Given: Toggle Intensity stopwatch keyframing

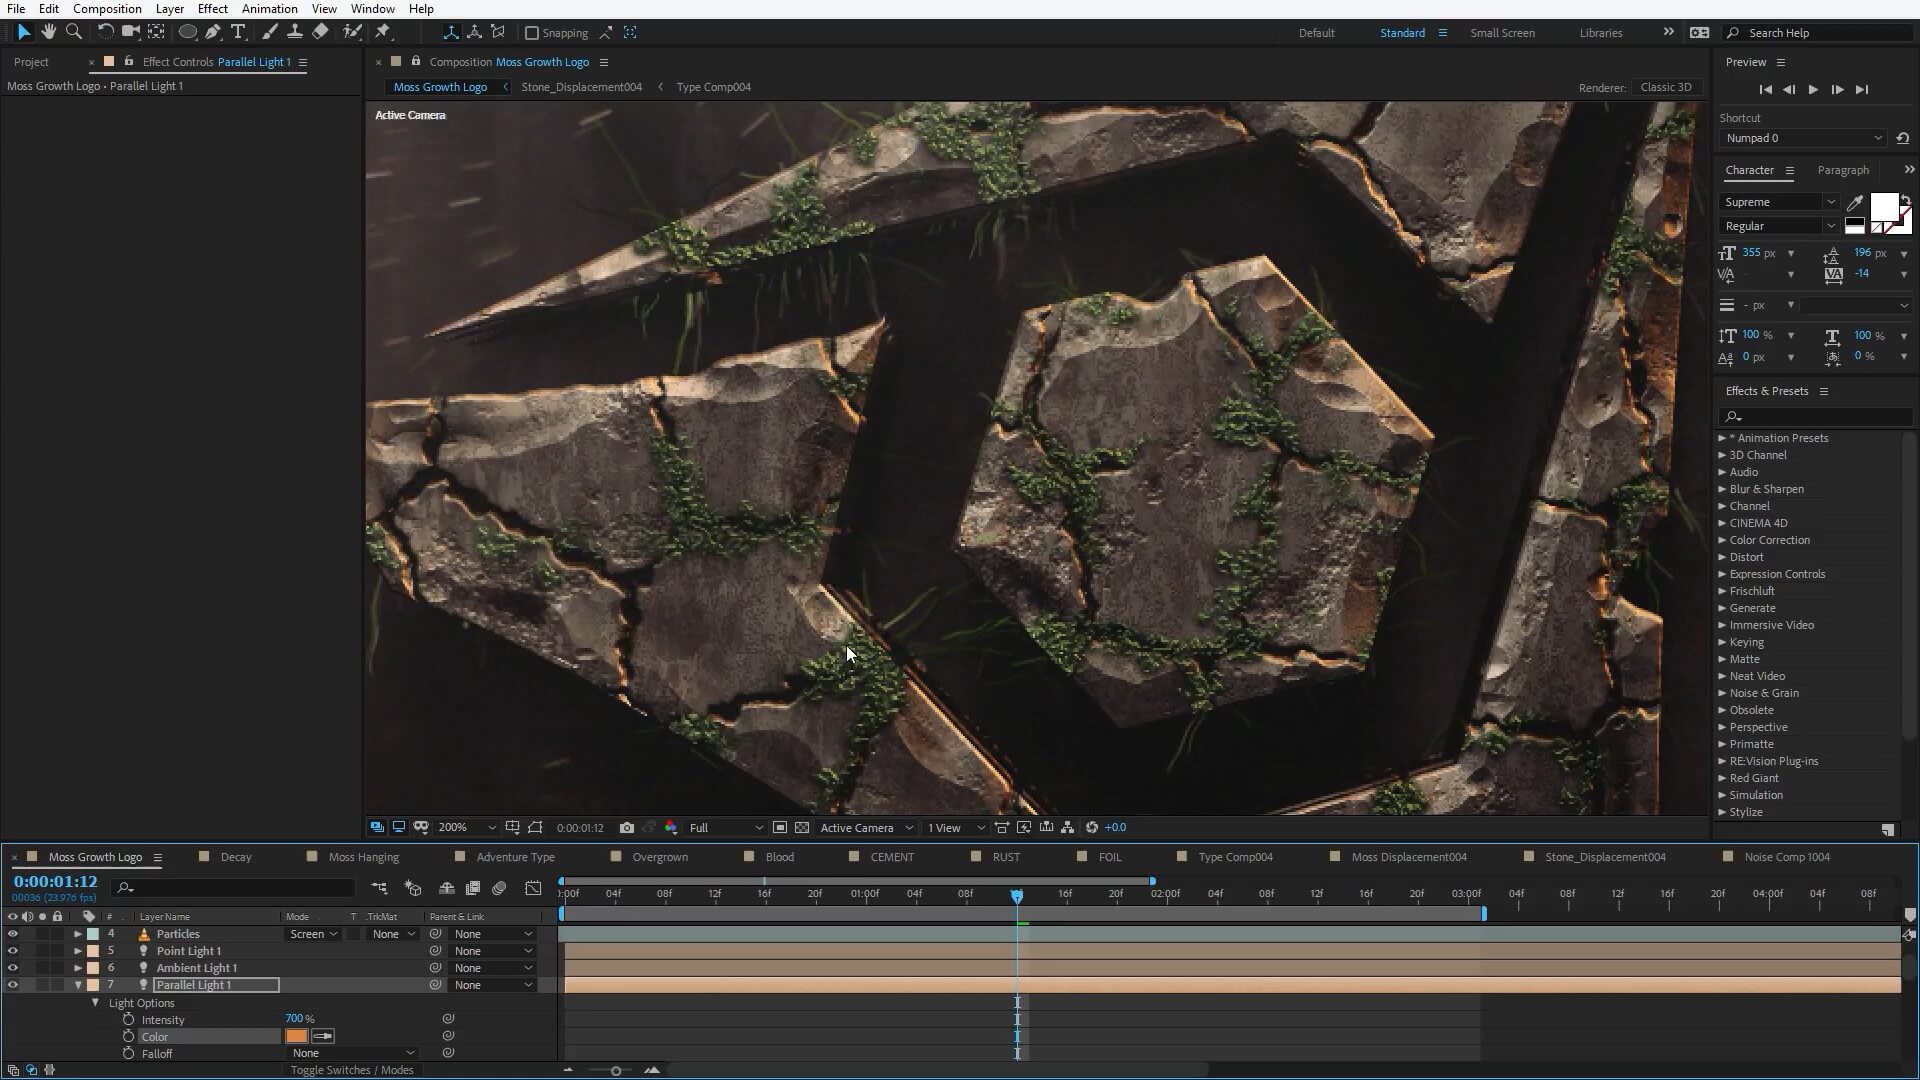Looking at the screenshot, I should click(128, 1020).
